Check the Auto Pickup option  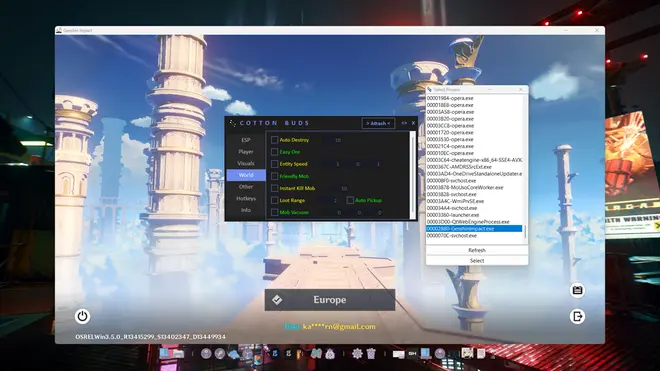350,200
